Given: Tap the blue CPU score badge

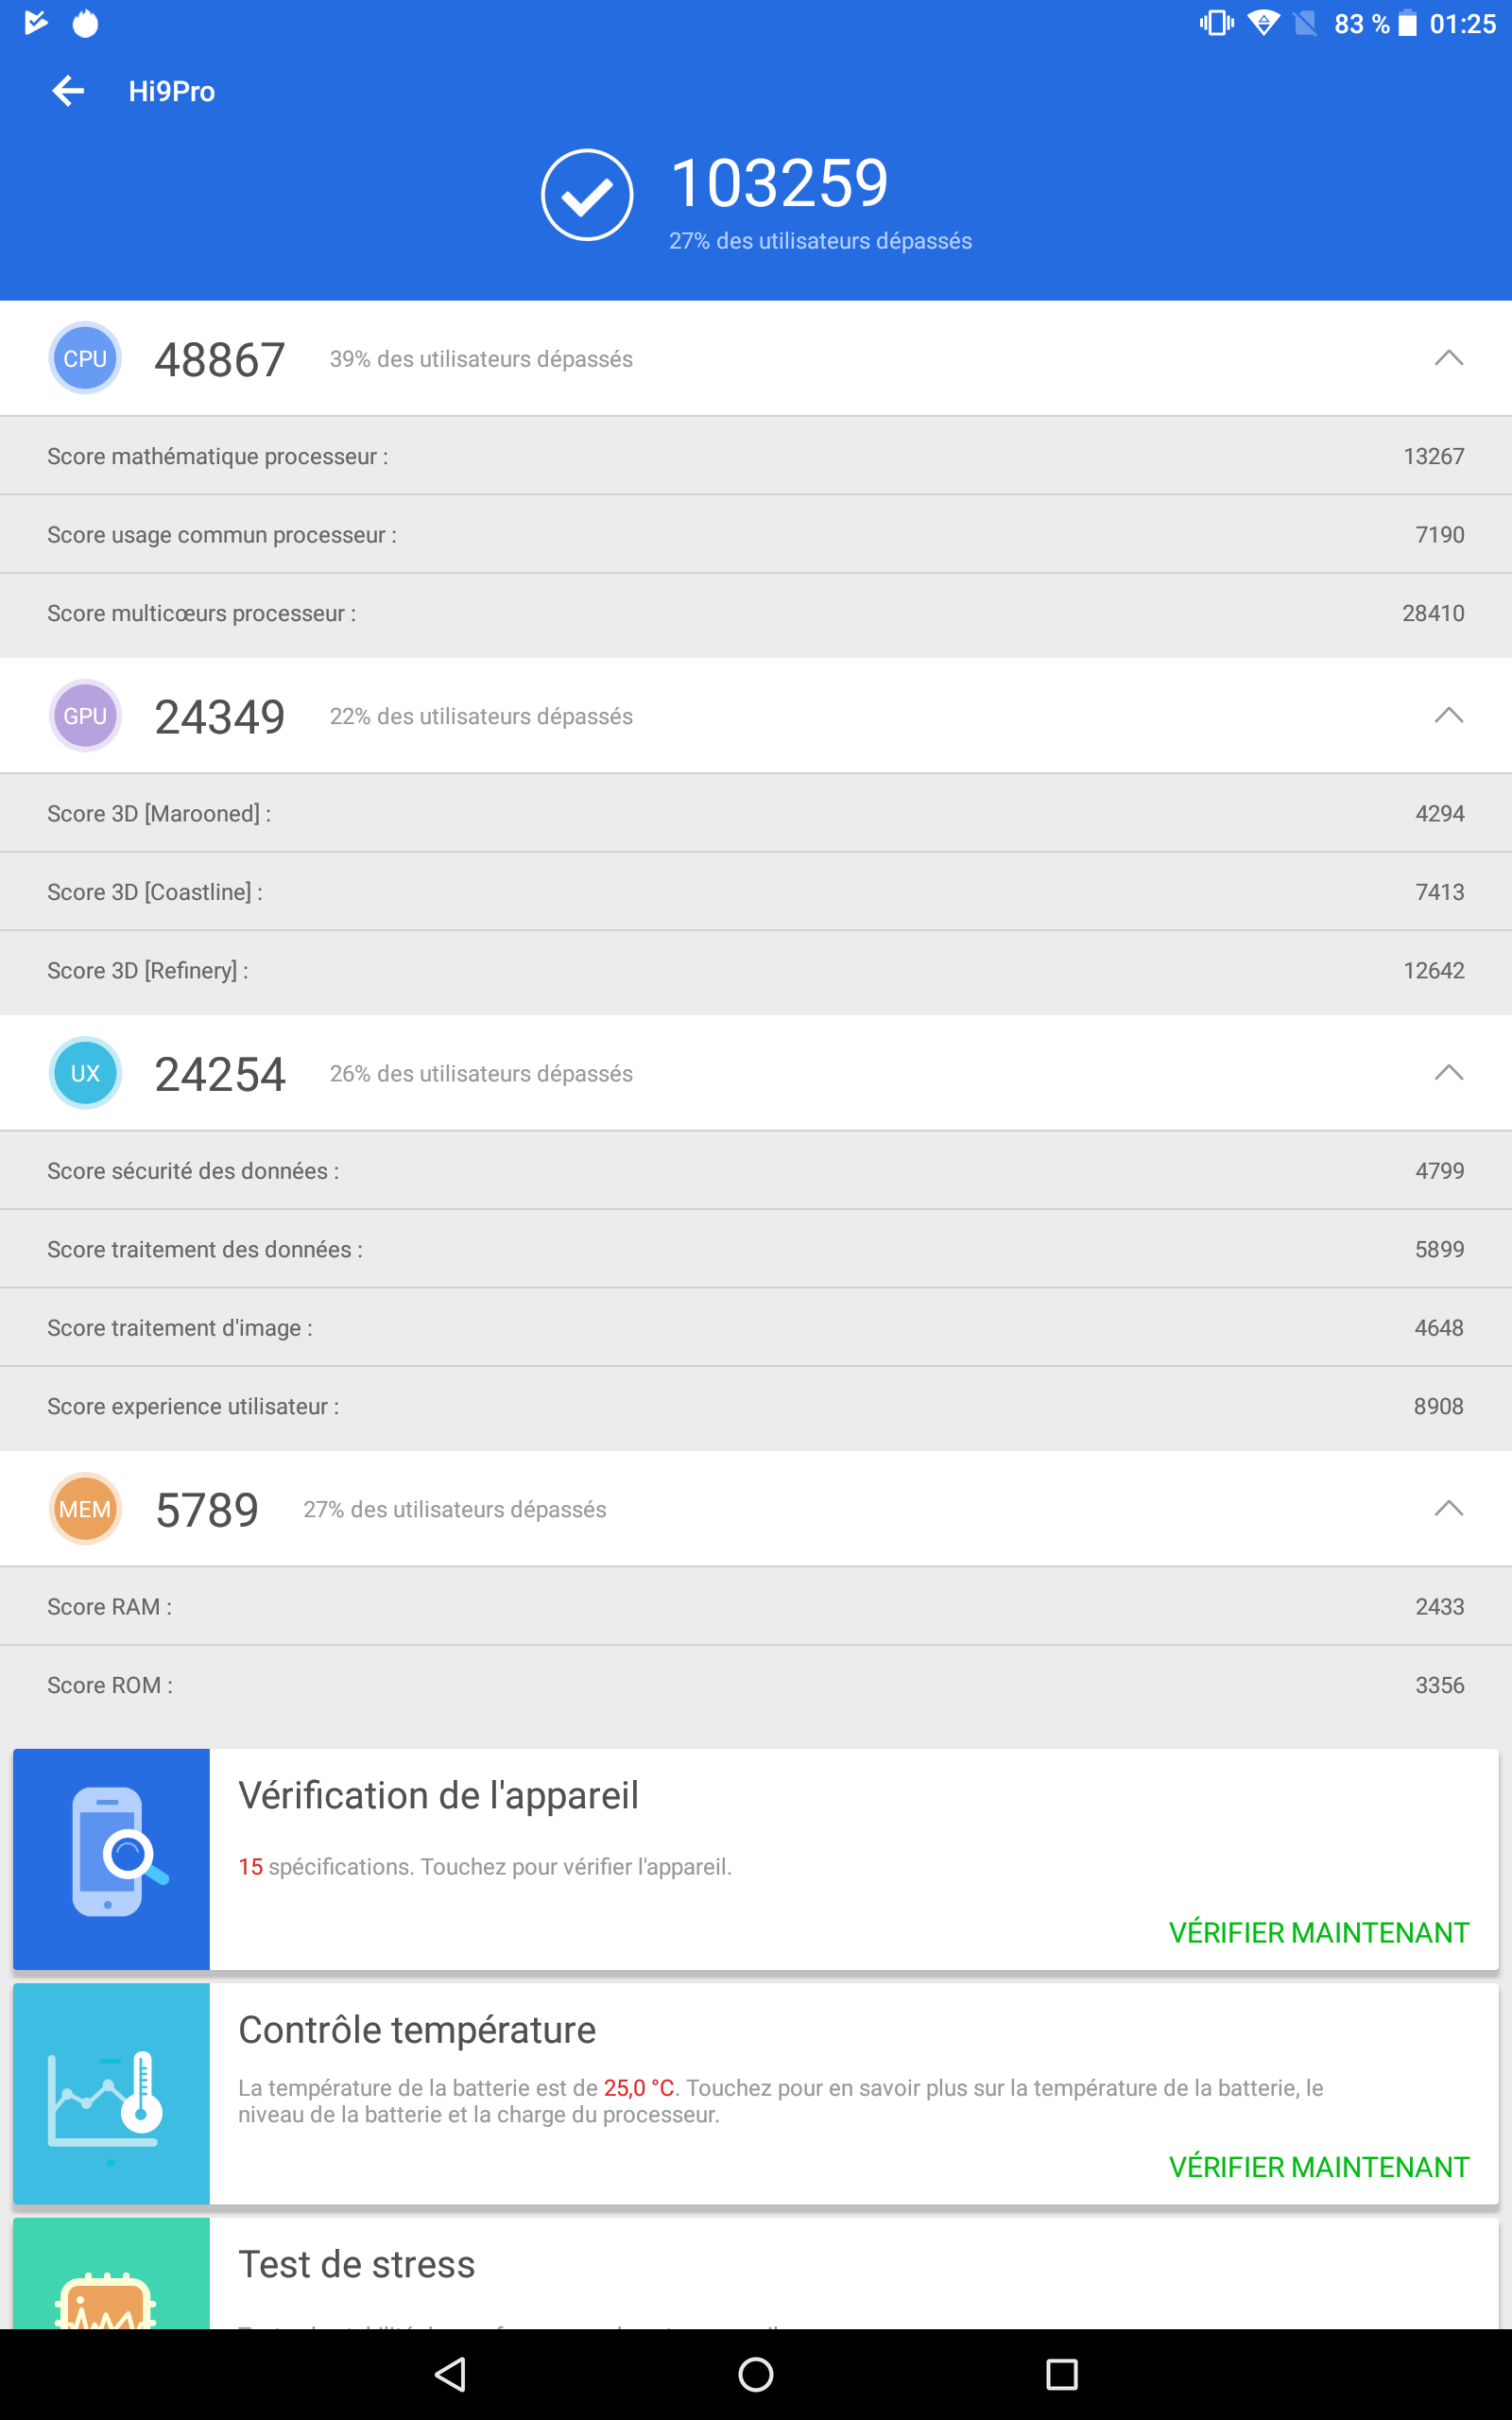Looking at the screenshot, I should [x=85, y=359].
